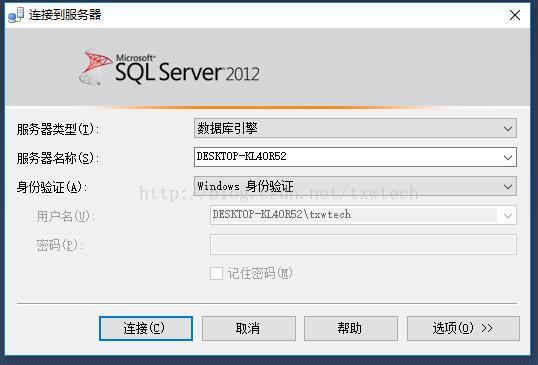Click the 服务器类型(T) label
Viewport: 538px width, 365px height.
[x=58, y=129]
